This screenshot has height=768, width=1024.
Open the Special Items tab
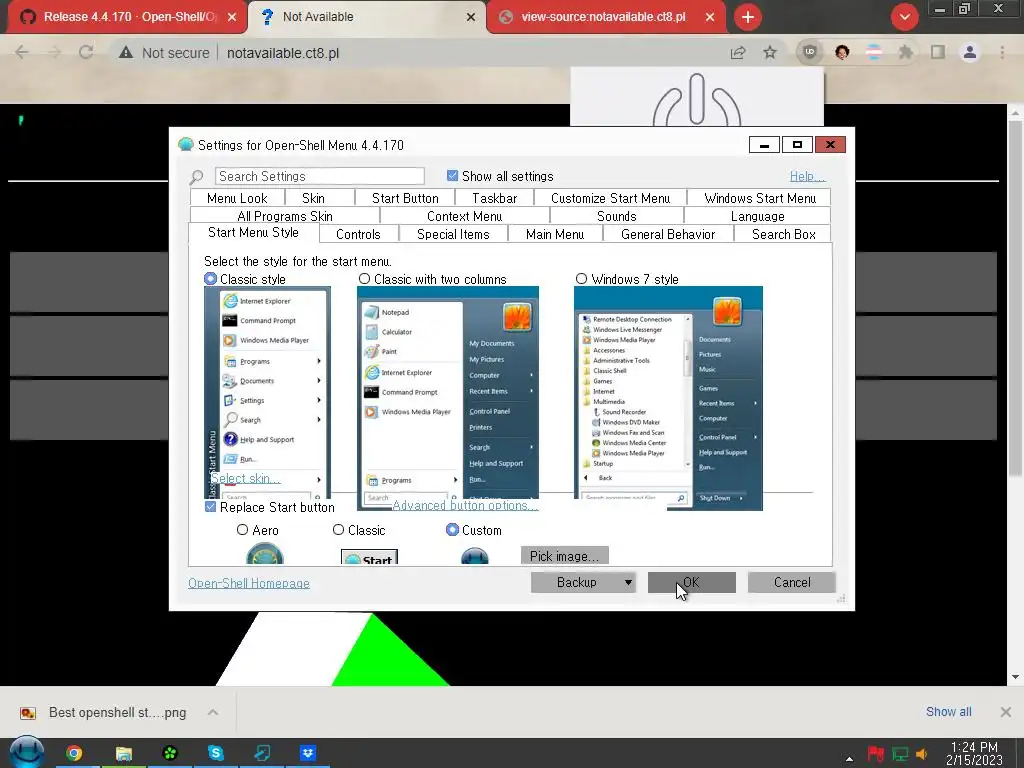click(x=453, y=234)
